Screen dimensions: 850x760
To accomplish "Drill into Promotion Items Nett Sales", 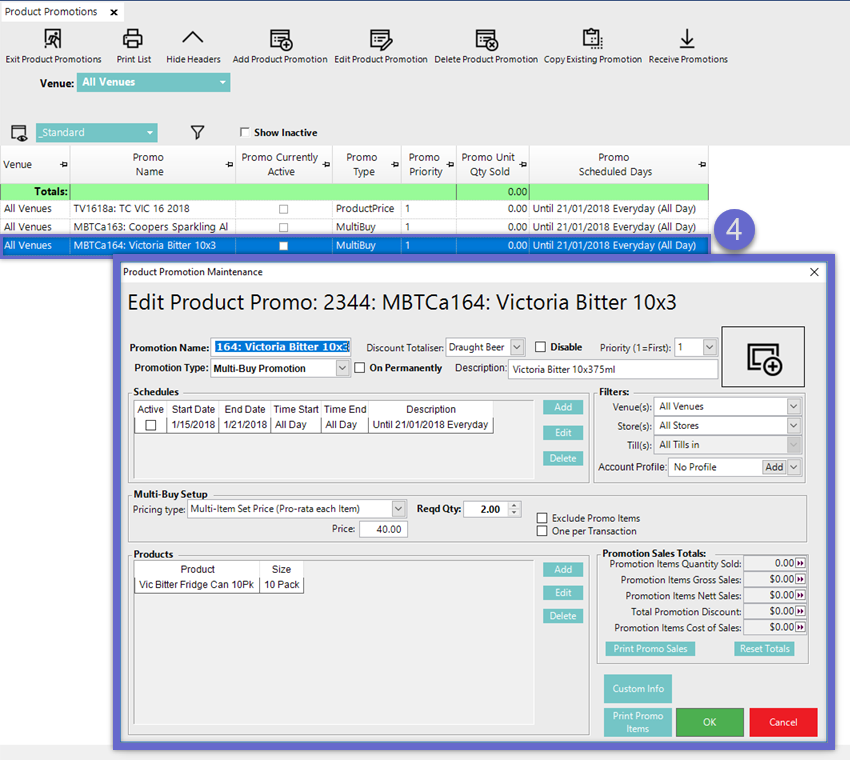I will coord(800,595).
